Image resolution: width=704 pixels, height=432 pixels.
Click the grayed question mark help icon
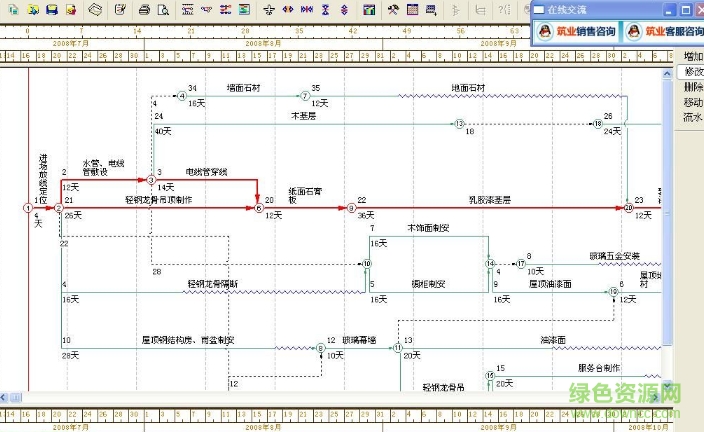coord(504,9)
